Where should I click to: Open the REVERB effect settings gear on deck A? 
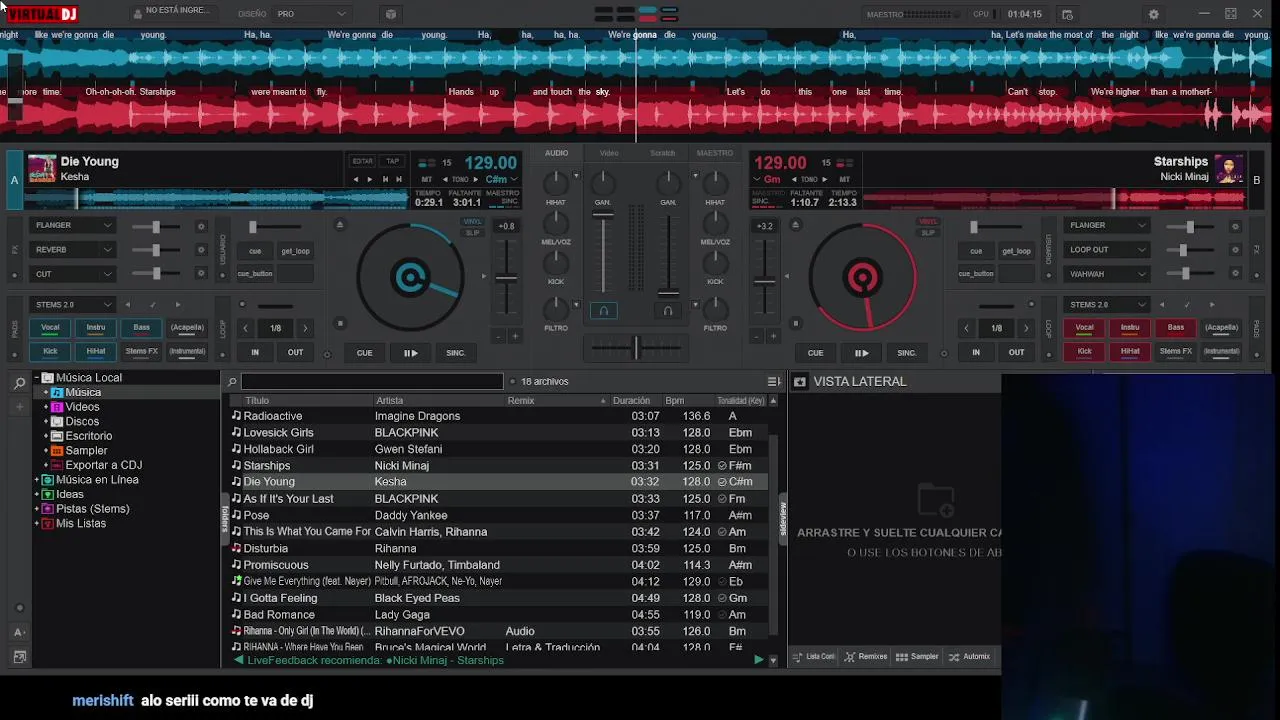pyautogui.click(x=201, y=250)
